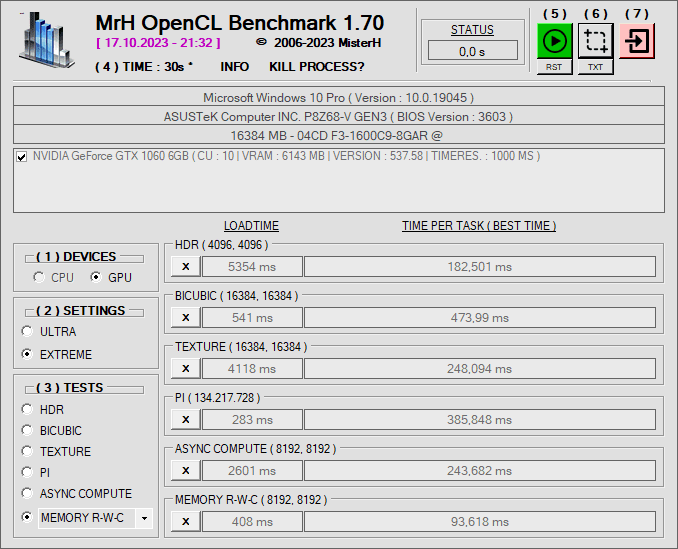Click the ASYNC COMPUTE best time 243,682 ms
Viewport: 678px width, 549px height.
(x=480, y=470)
